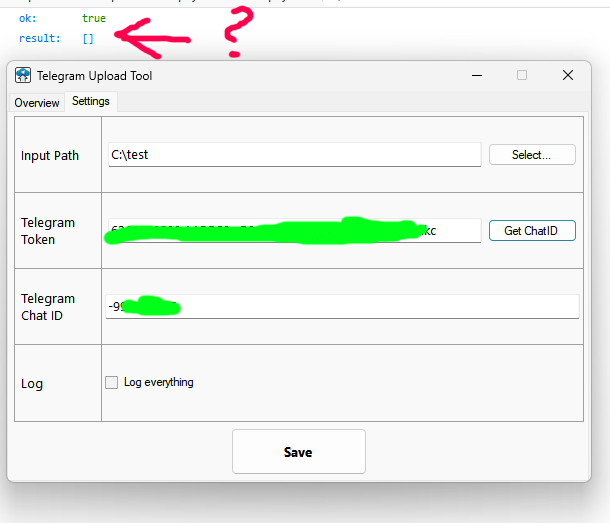The height and width of the screenshot is (523, 610).
Task: Close the Telegram Upload Tool window
Action: [x=567, y=75]
